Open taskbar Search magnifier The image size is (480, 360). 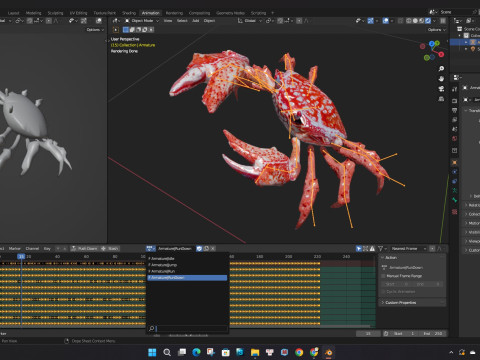point(167,352)
